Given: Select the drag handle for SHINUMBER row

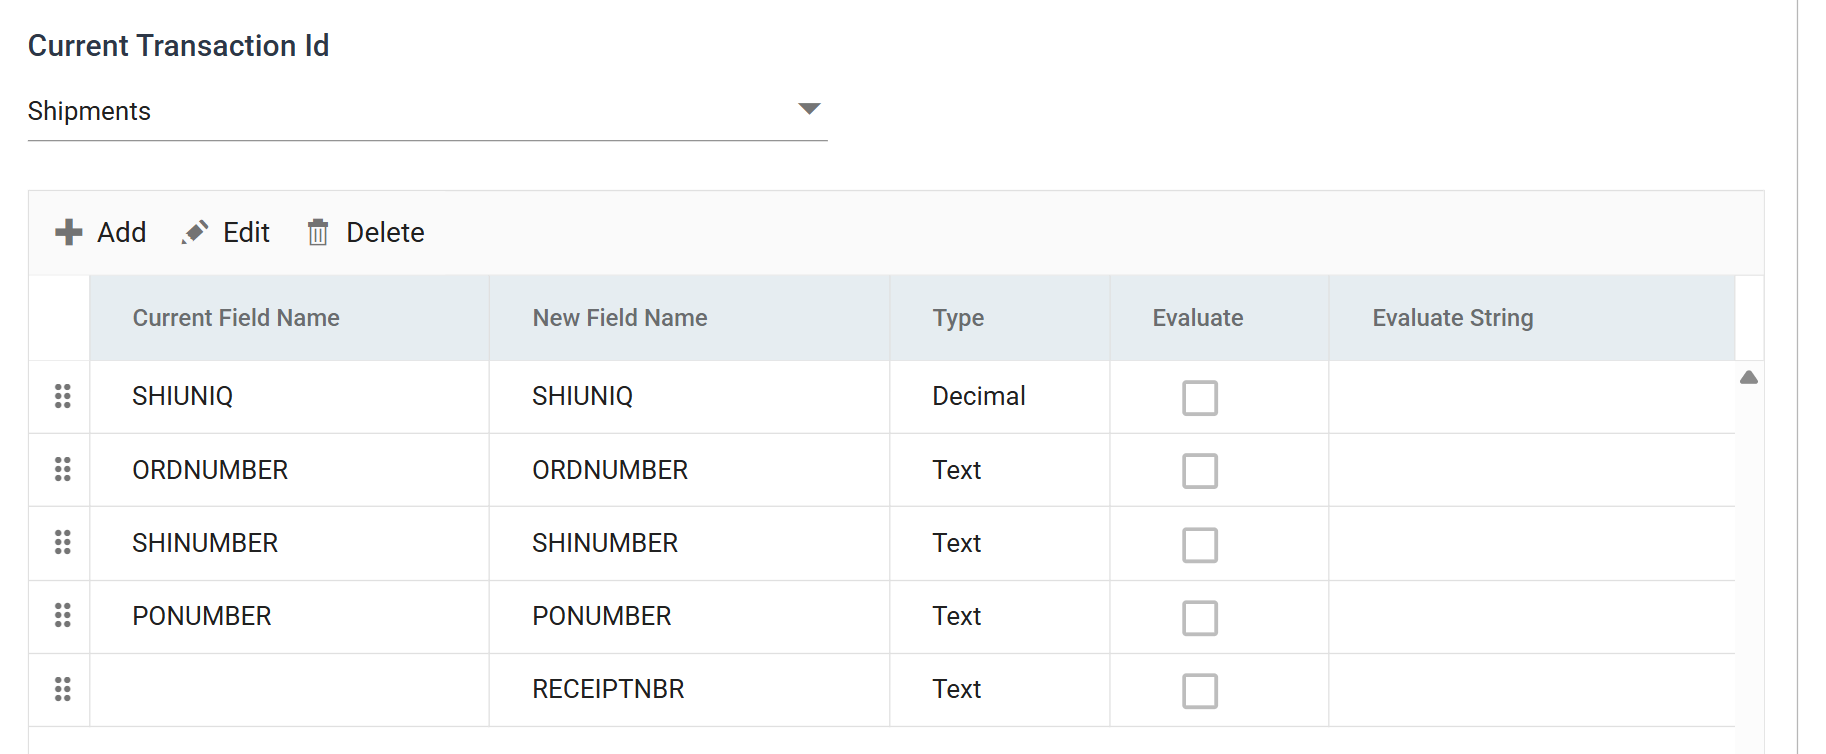Looking at the screenshot, I should coord(62,542).
